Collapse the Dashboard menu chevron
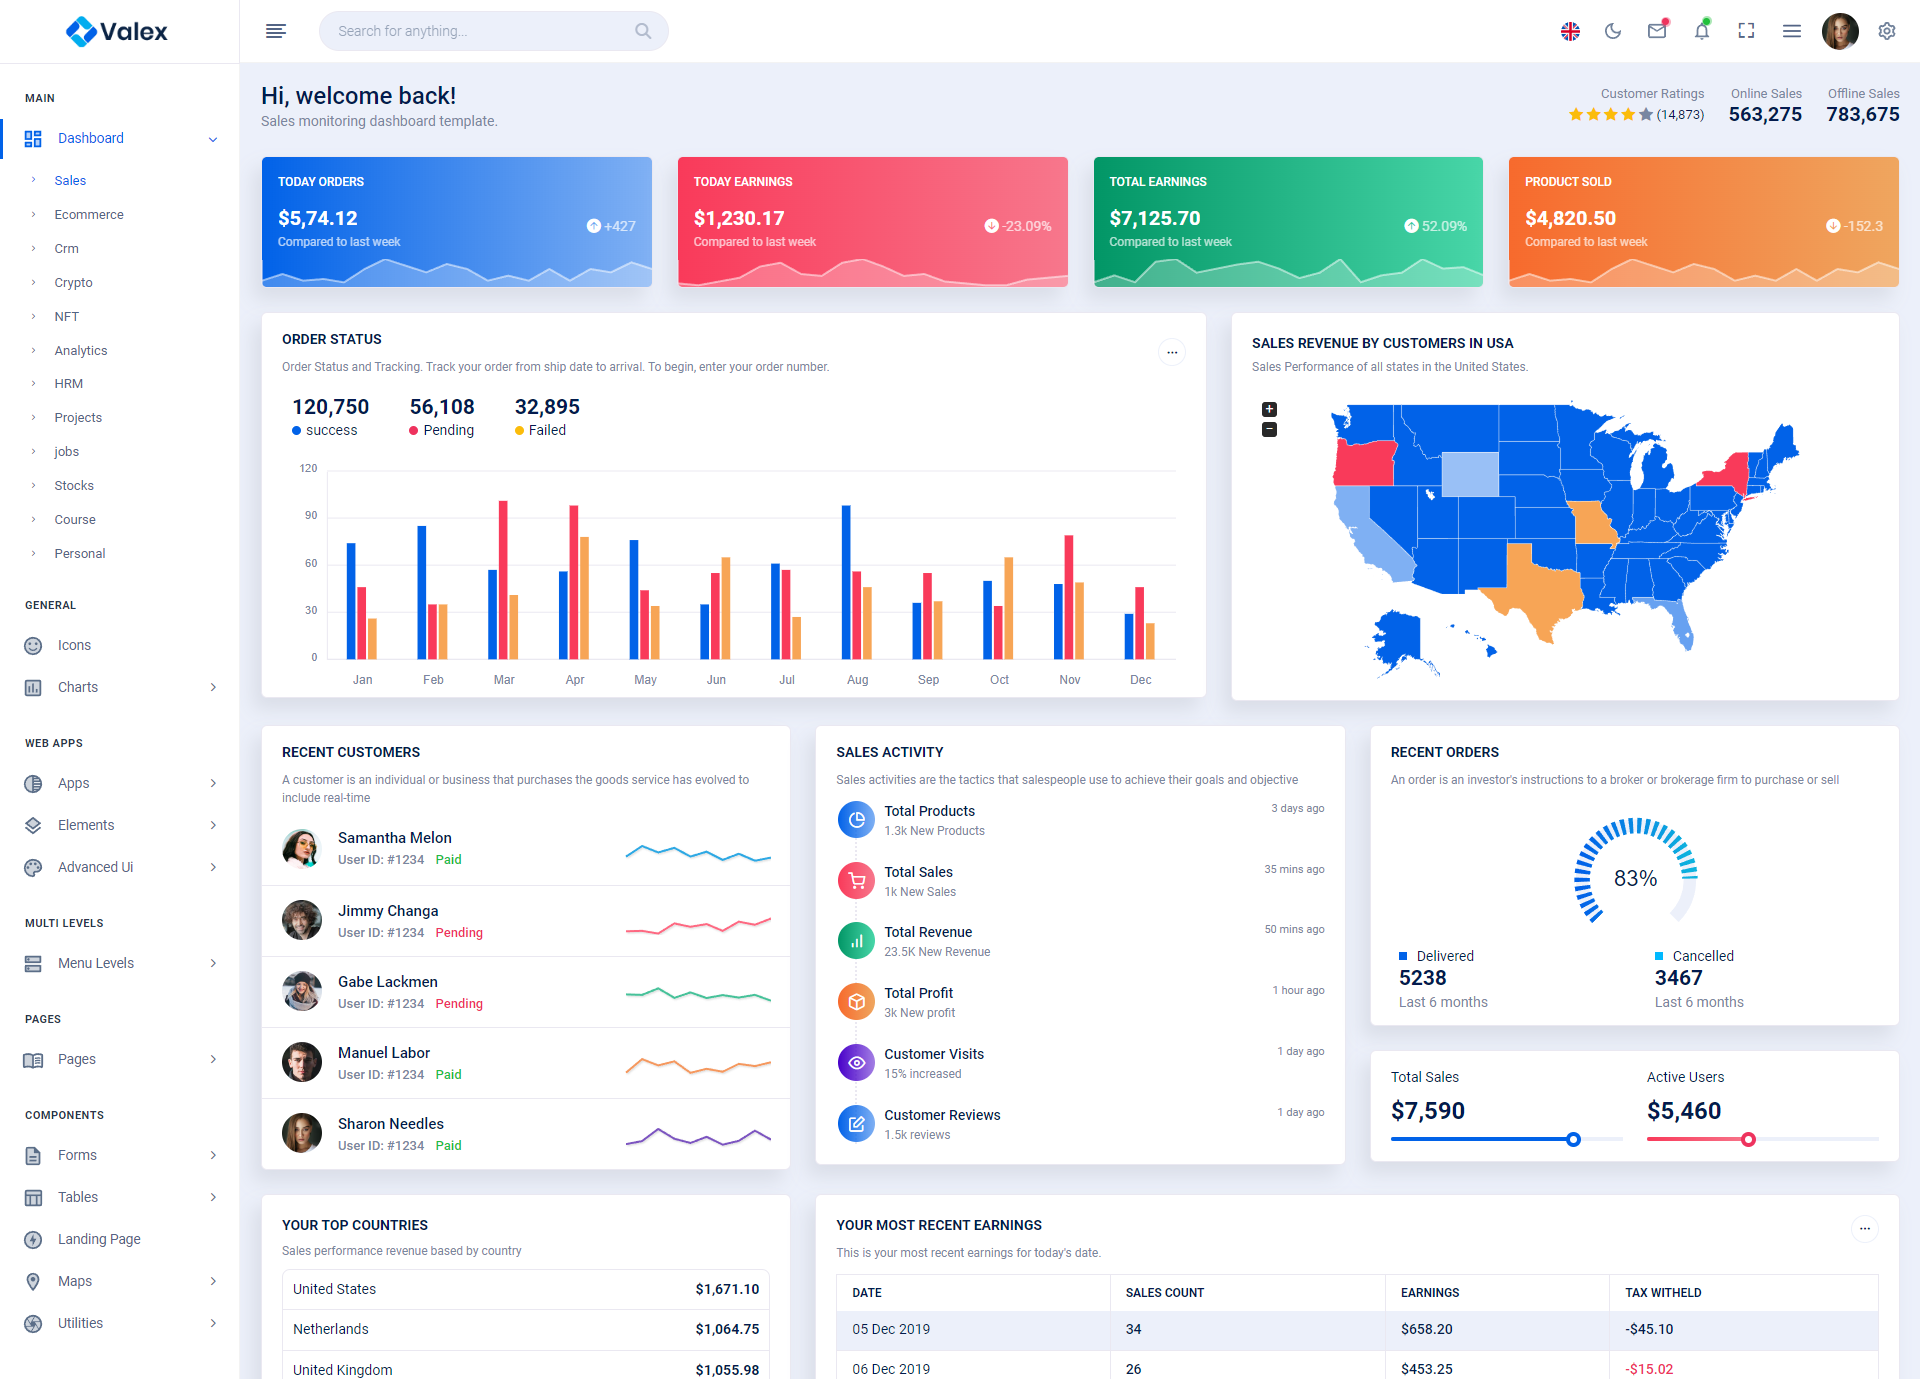1920x1379 pixels. click(213, 139)
